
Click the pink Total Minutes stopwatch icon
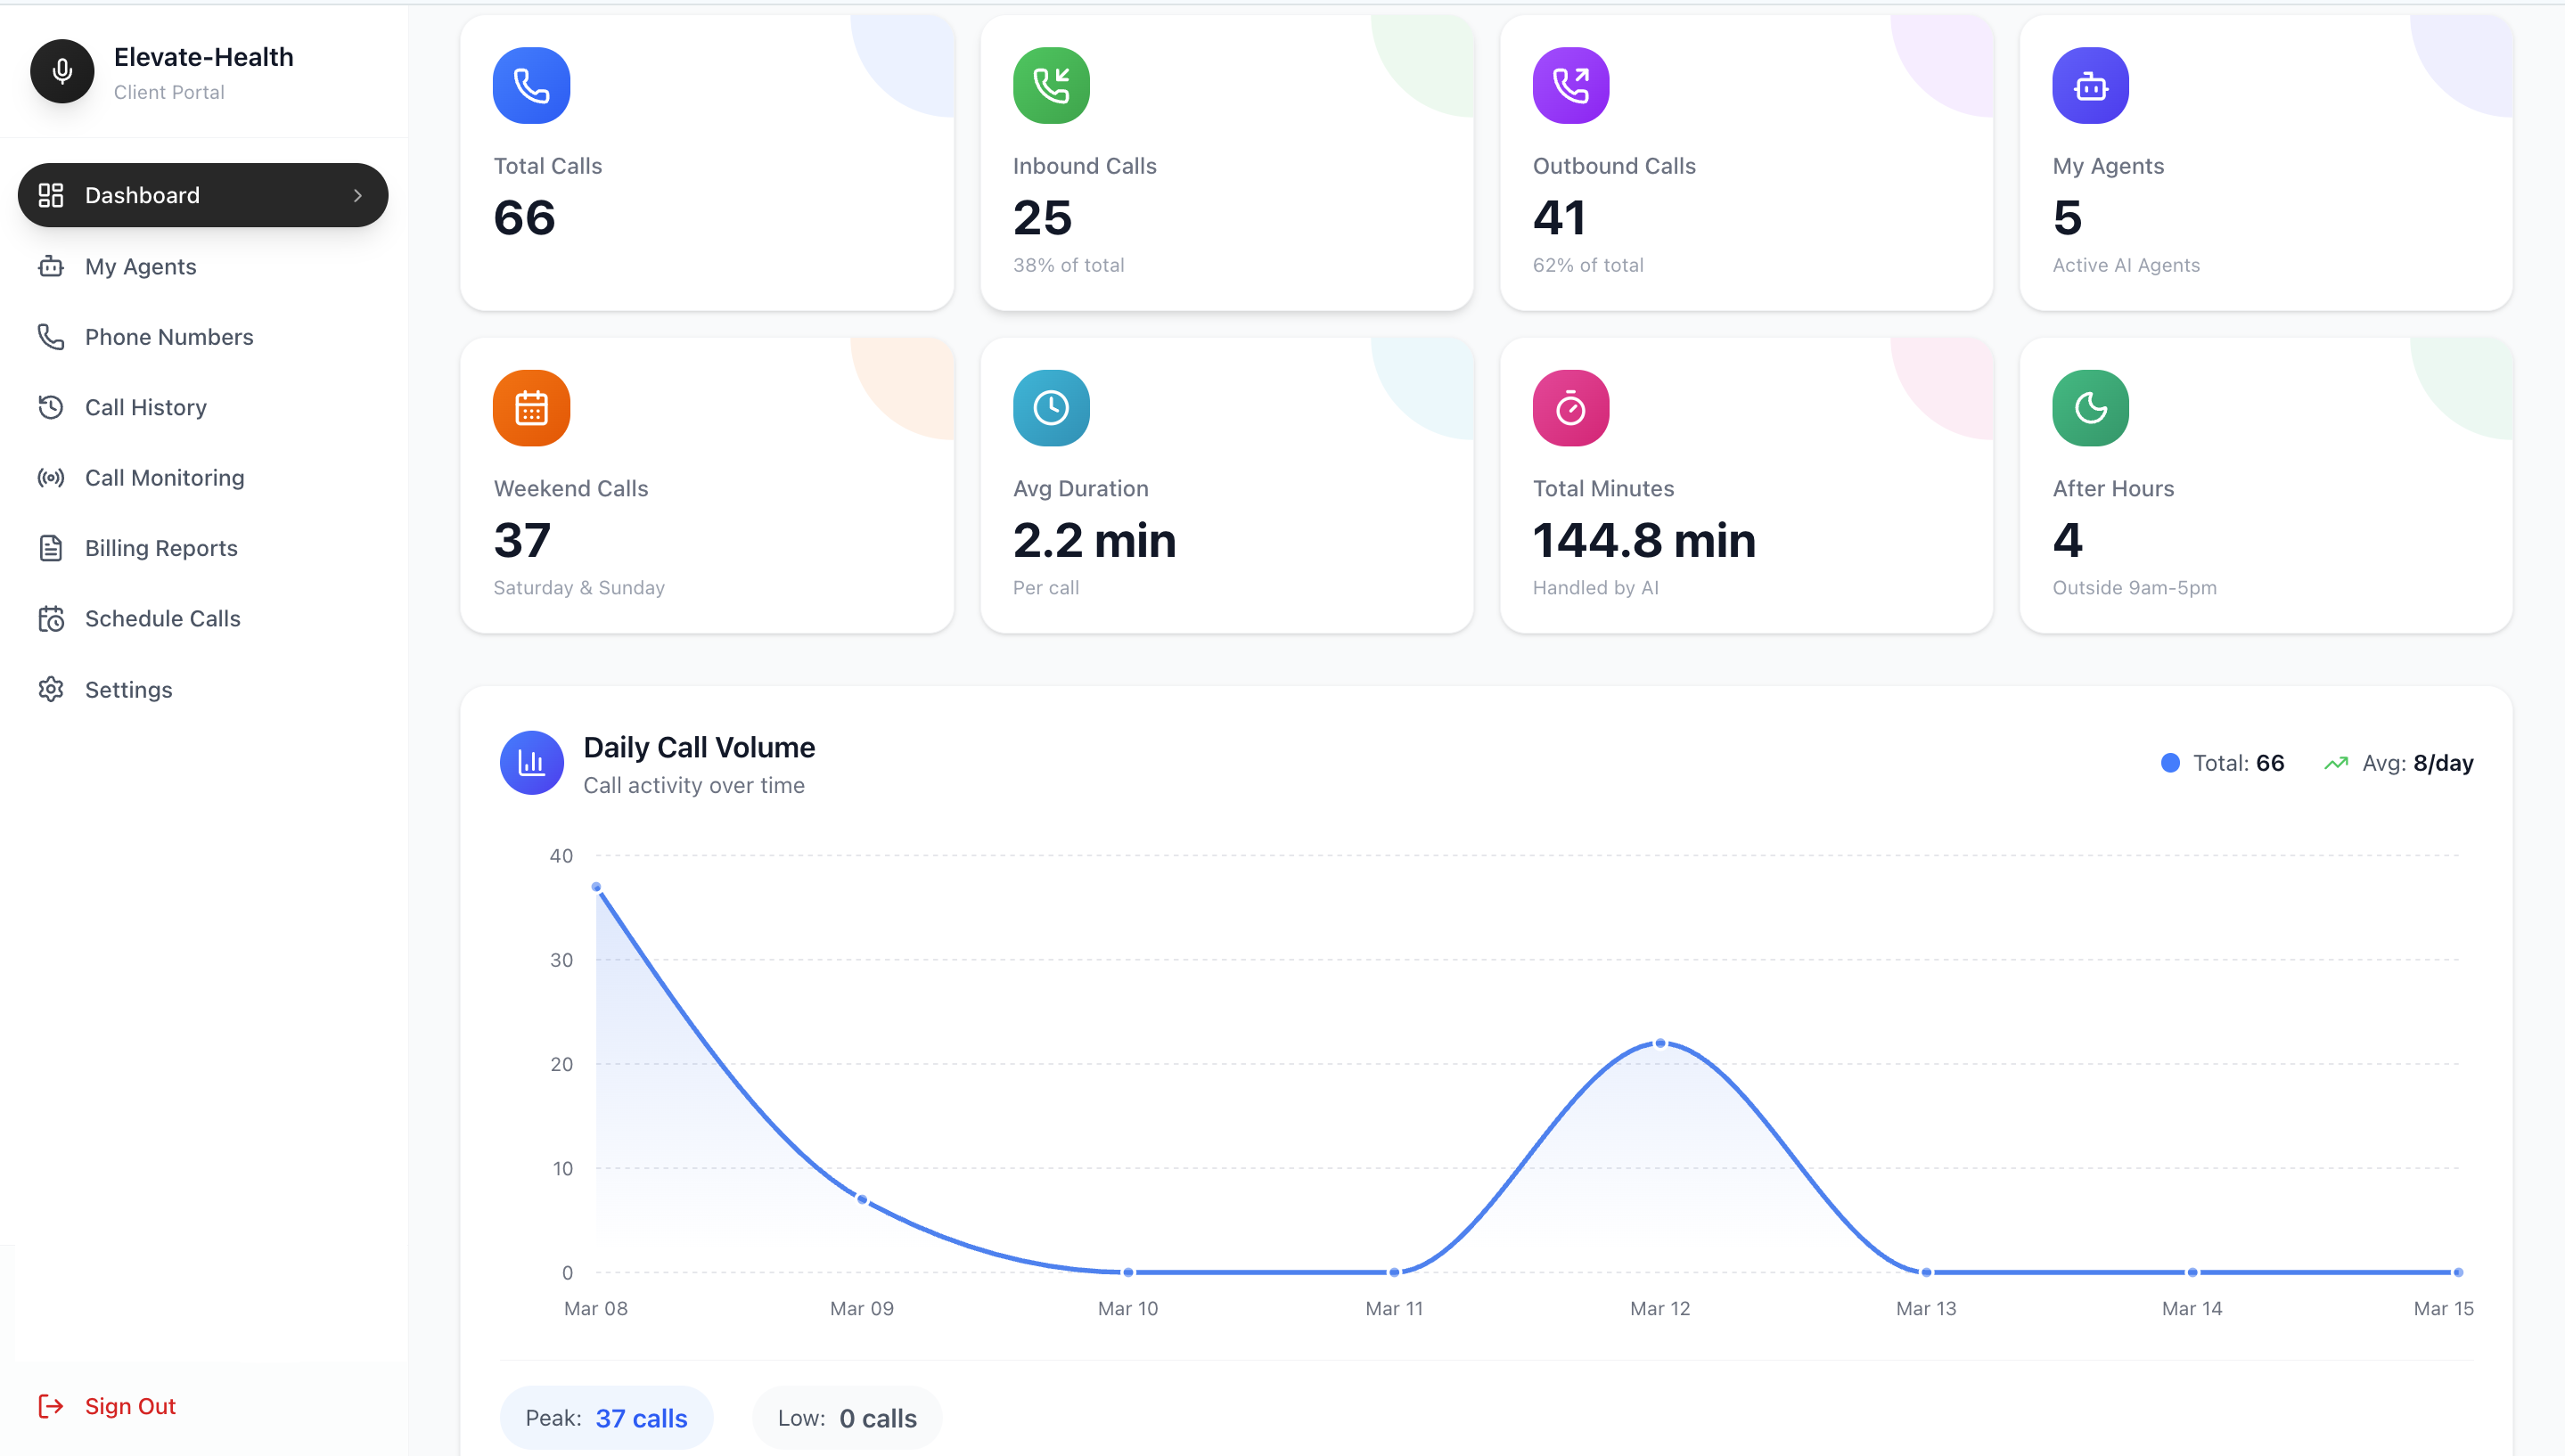(1570, 407)
